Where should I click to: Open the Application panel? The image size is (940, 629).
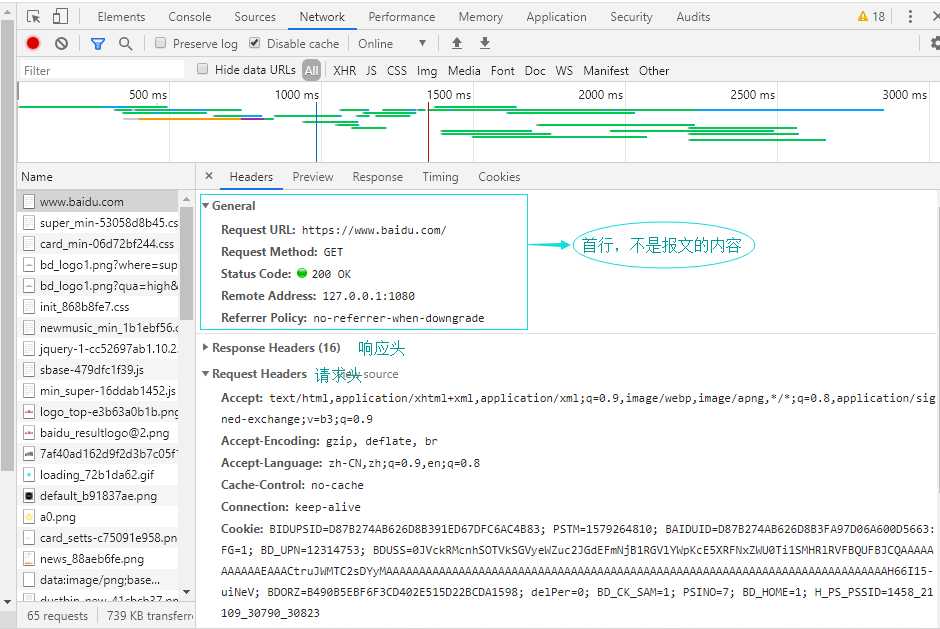(556, 17)
